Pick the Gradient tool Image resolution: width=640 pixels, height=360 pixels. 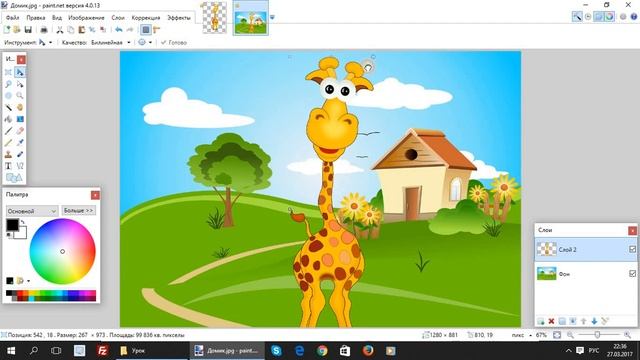click(20, 119)
